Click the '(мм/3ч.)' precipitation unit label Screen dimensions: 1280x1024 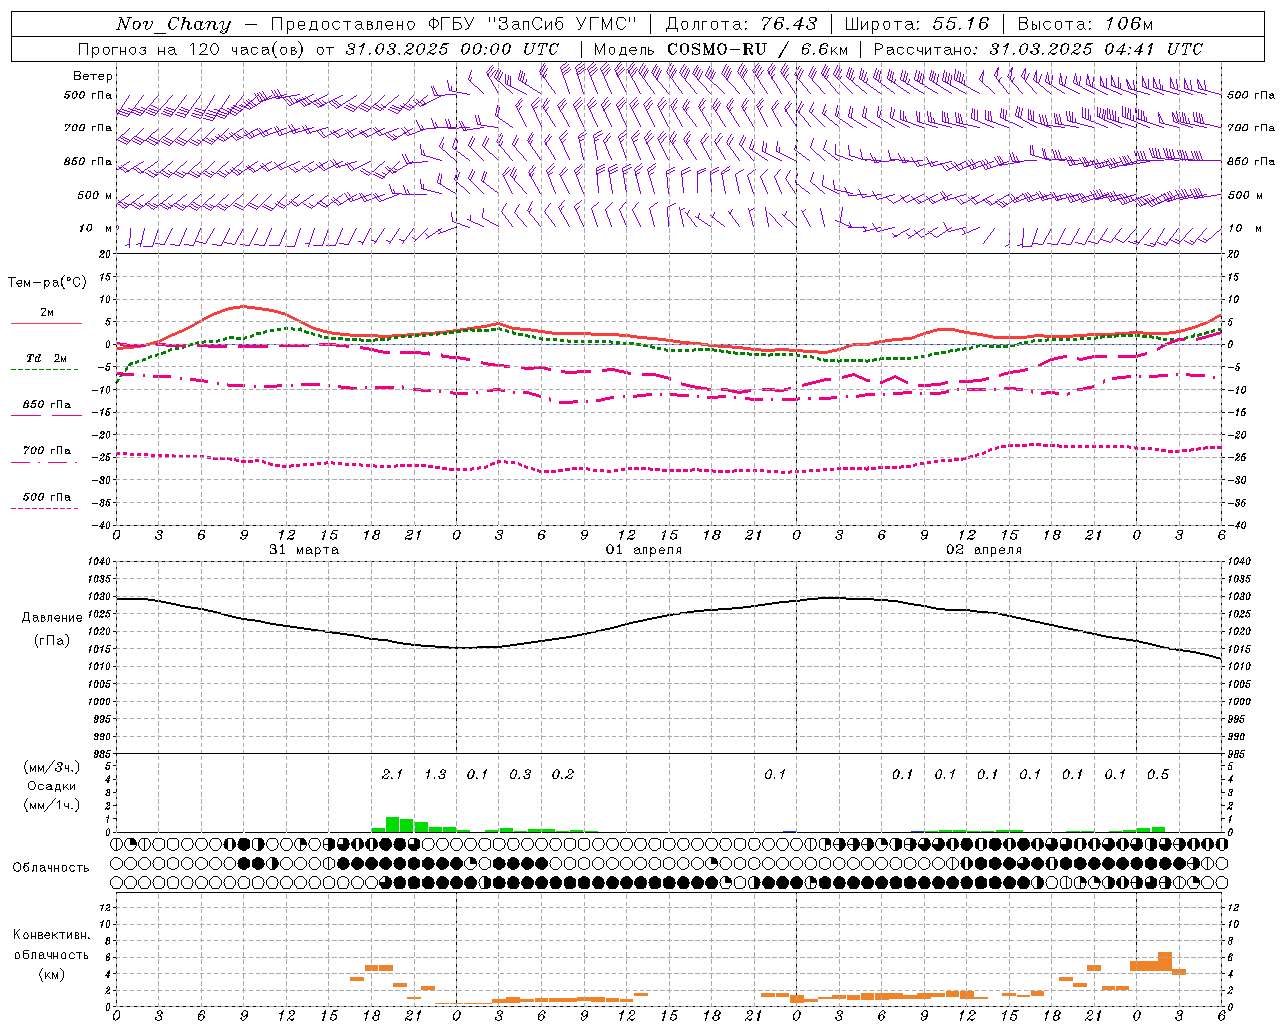point(51,767)
